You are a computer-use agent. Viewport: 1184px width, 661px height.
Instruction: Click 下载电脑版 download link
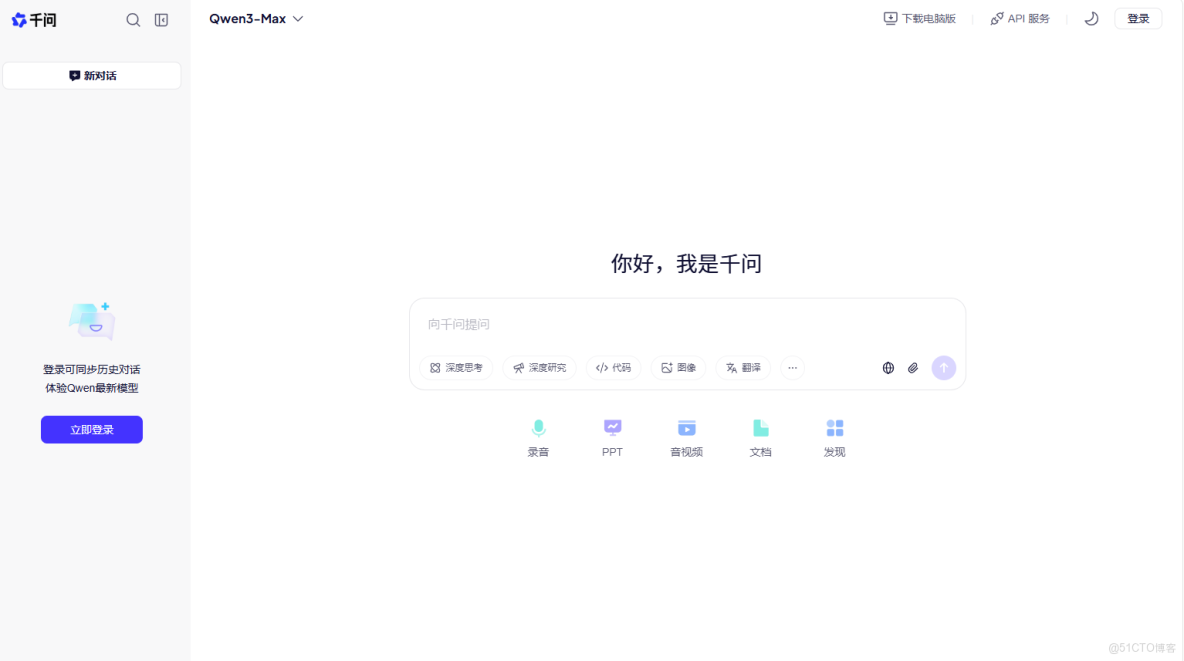click(x=919, y=18)
